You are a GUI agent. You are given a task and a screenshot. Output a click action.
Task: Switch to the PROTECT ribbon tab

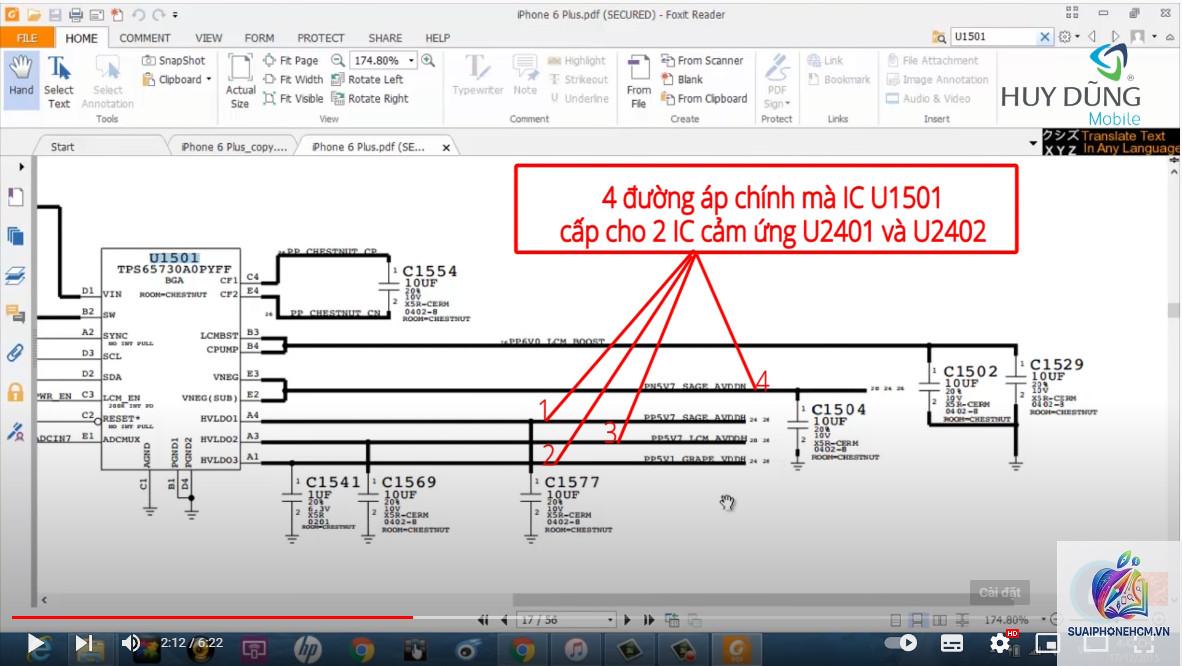pyautogui.click(x=320, y=38)
